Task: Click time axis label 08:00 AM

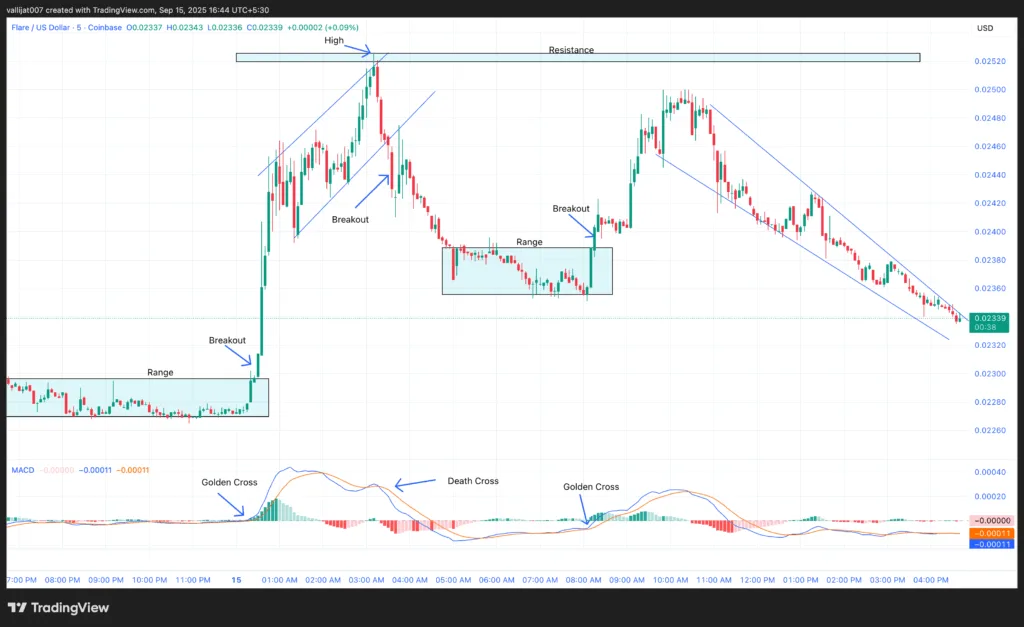Action: coord(583,580)
